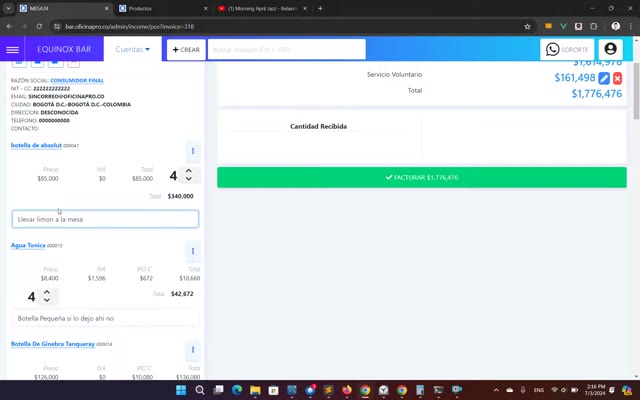Image resolution: width=640 pixels, height=400 pixels.
Task: Open the browser extensions puzzle icon
Action: click(593, 27)
